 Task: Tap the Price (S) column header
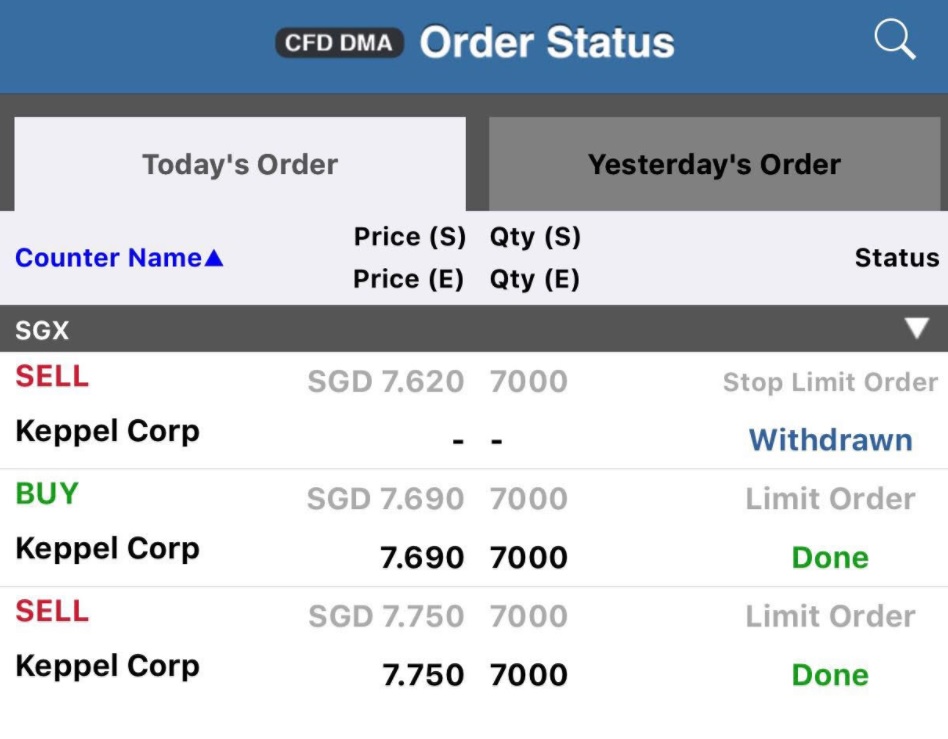(x=409, y=237)
